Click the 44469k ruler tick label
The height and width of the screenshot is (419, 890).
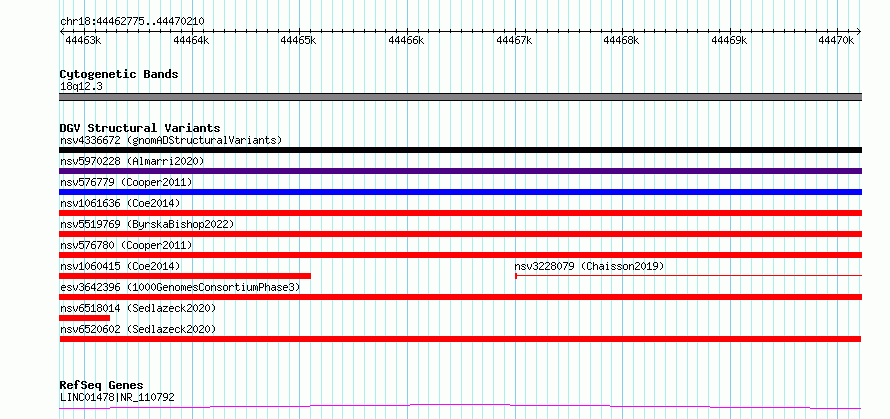[729, 40]
